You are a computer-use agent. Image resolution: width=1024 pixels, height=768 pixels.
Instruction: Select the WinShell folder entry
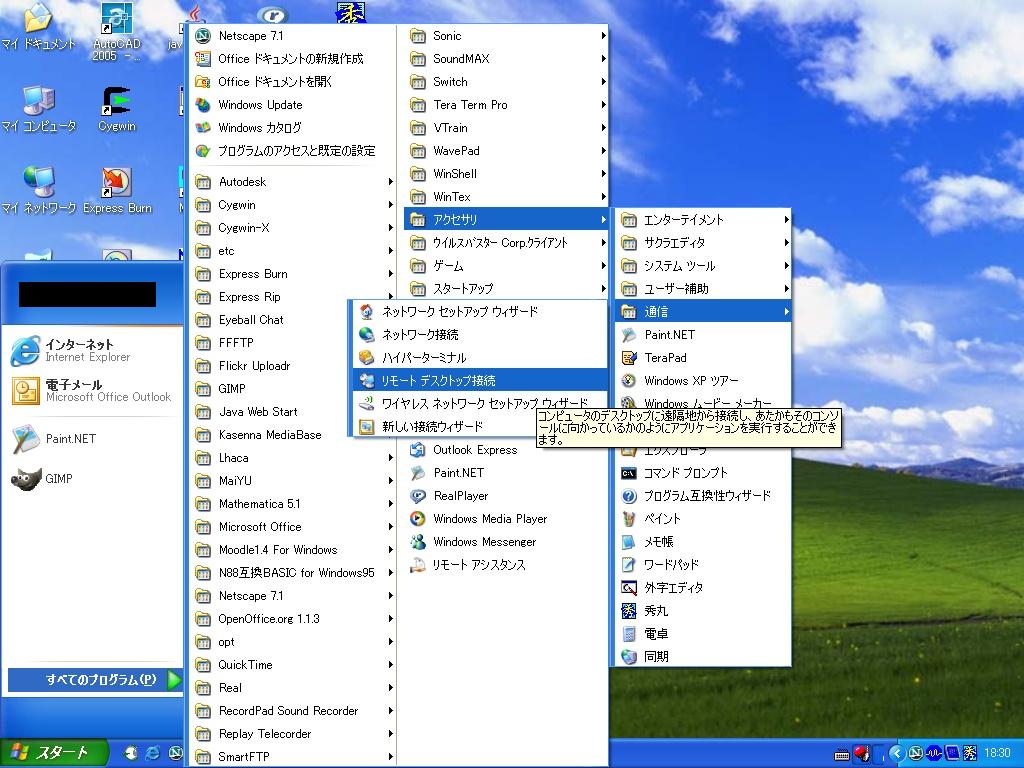506,174
